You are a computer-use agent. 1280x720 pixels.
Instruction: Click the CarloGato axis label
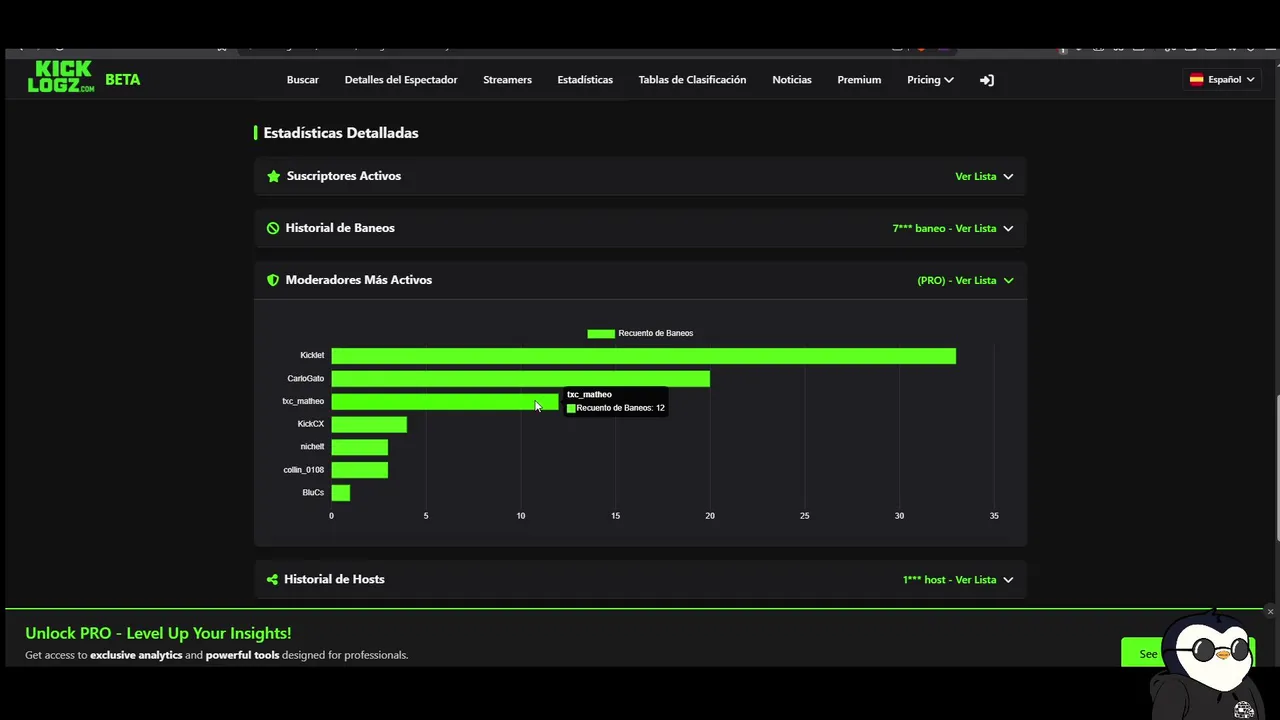[306, 379]
